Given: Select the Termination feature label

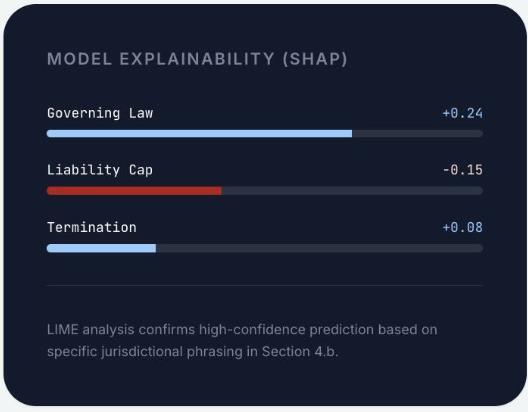Looking at the screenshot, I should pyautogui.click(x=92, y=227).
